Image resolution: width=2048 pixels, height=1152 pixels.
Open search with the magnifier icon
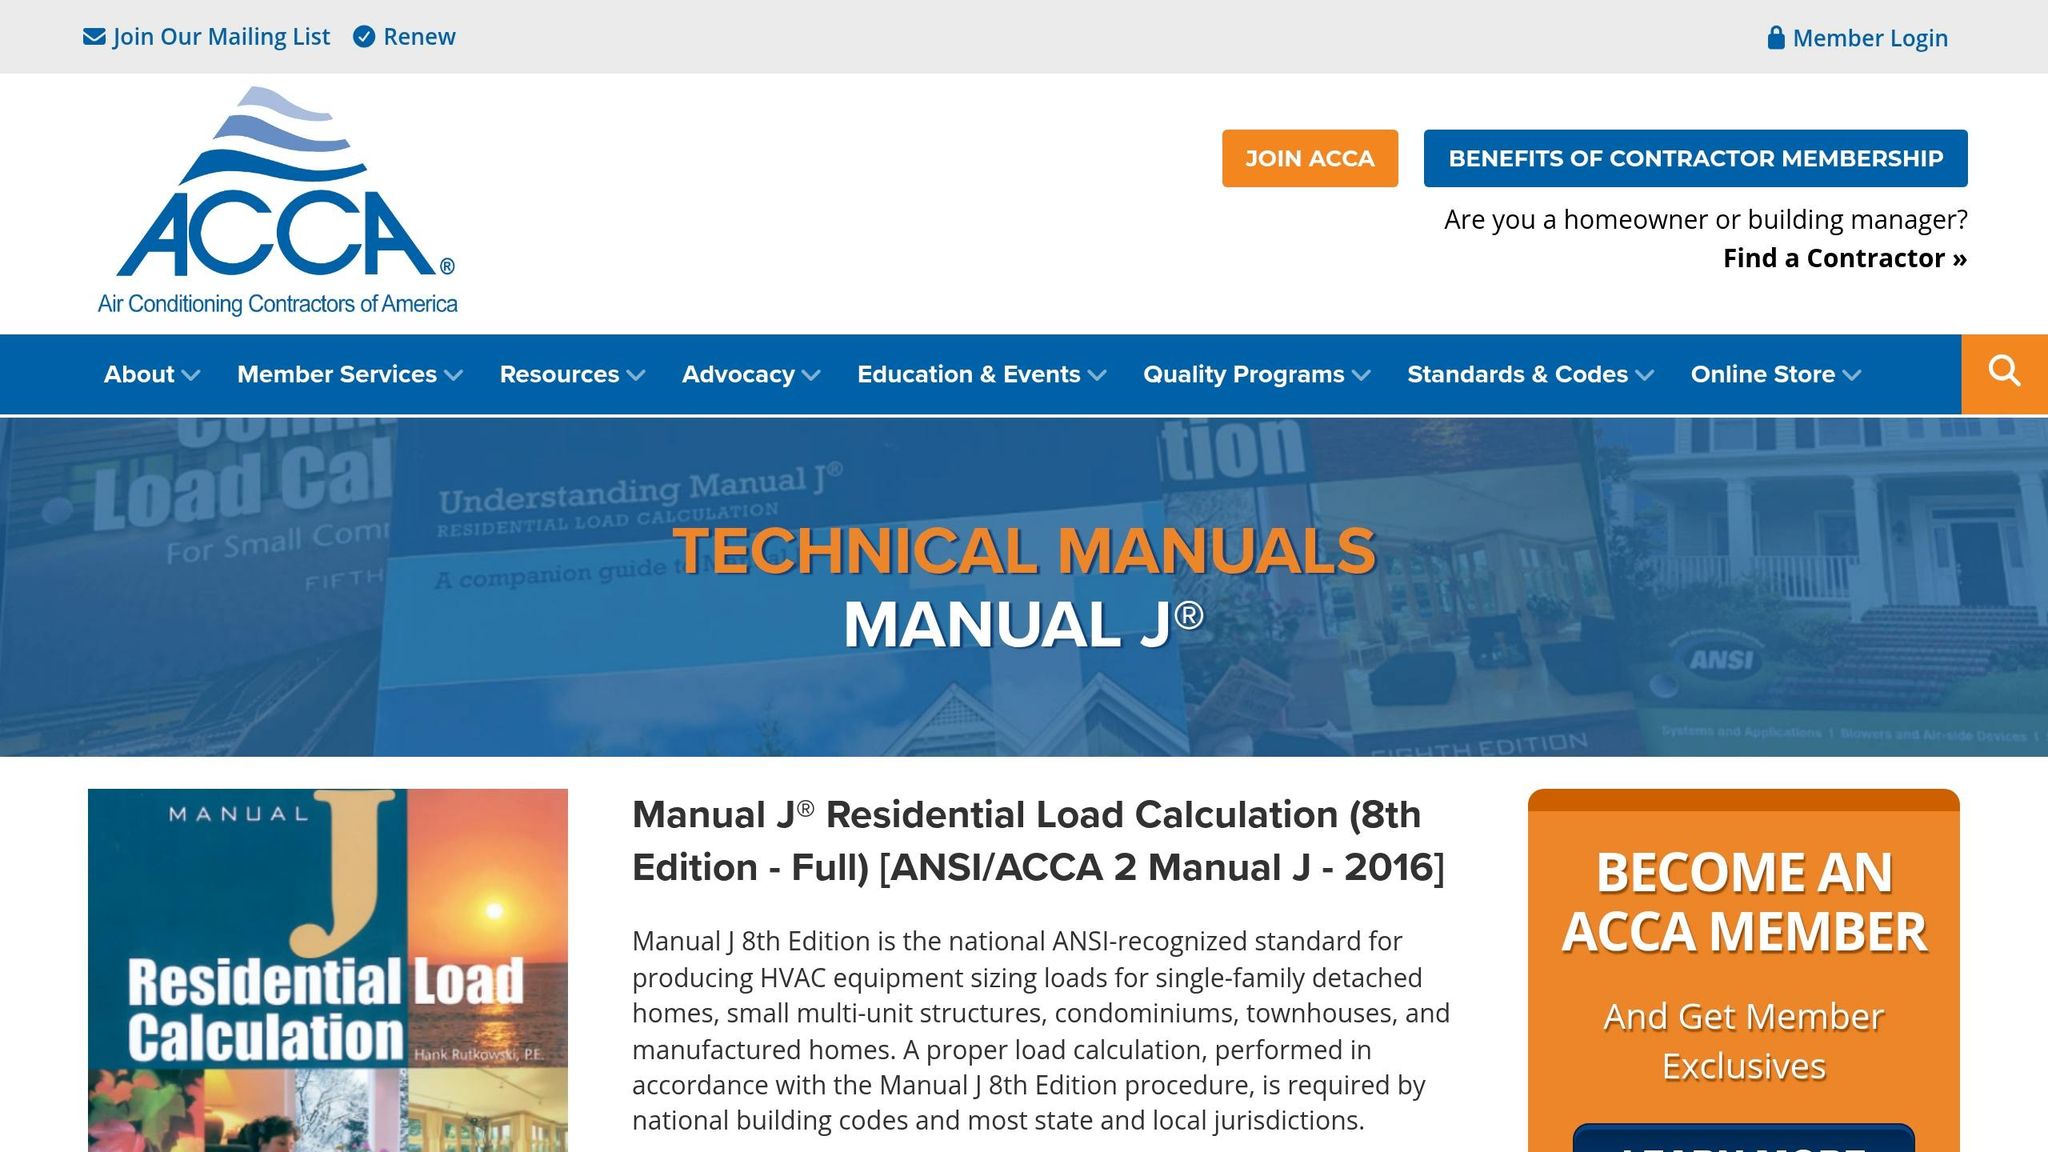pos(2004,374)
